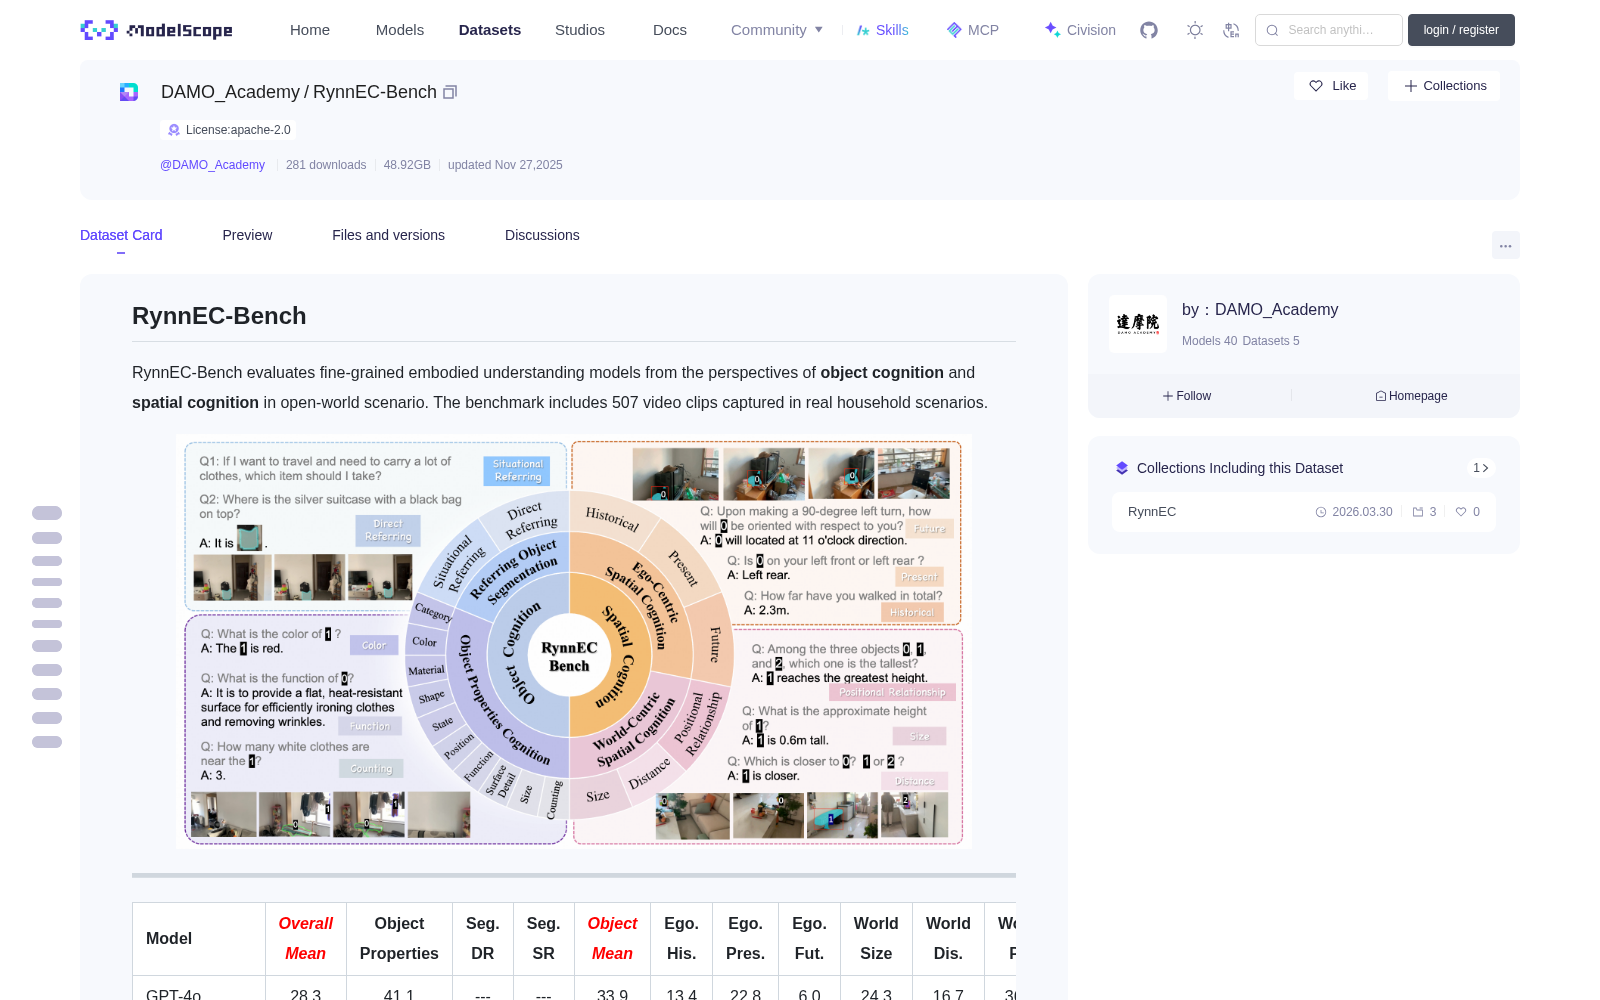Click the 'Overall Mean' table header

click(x=306, y=939)
